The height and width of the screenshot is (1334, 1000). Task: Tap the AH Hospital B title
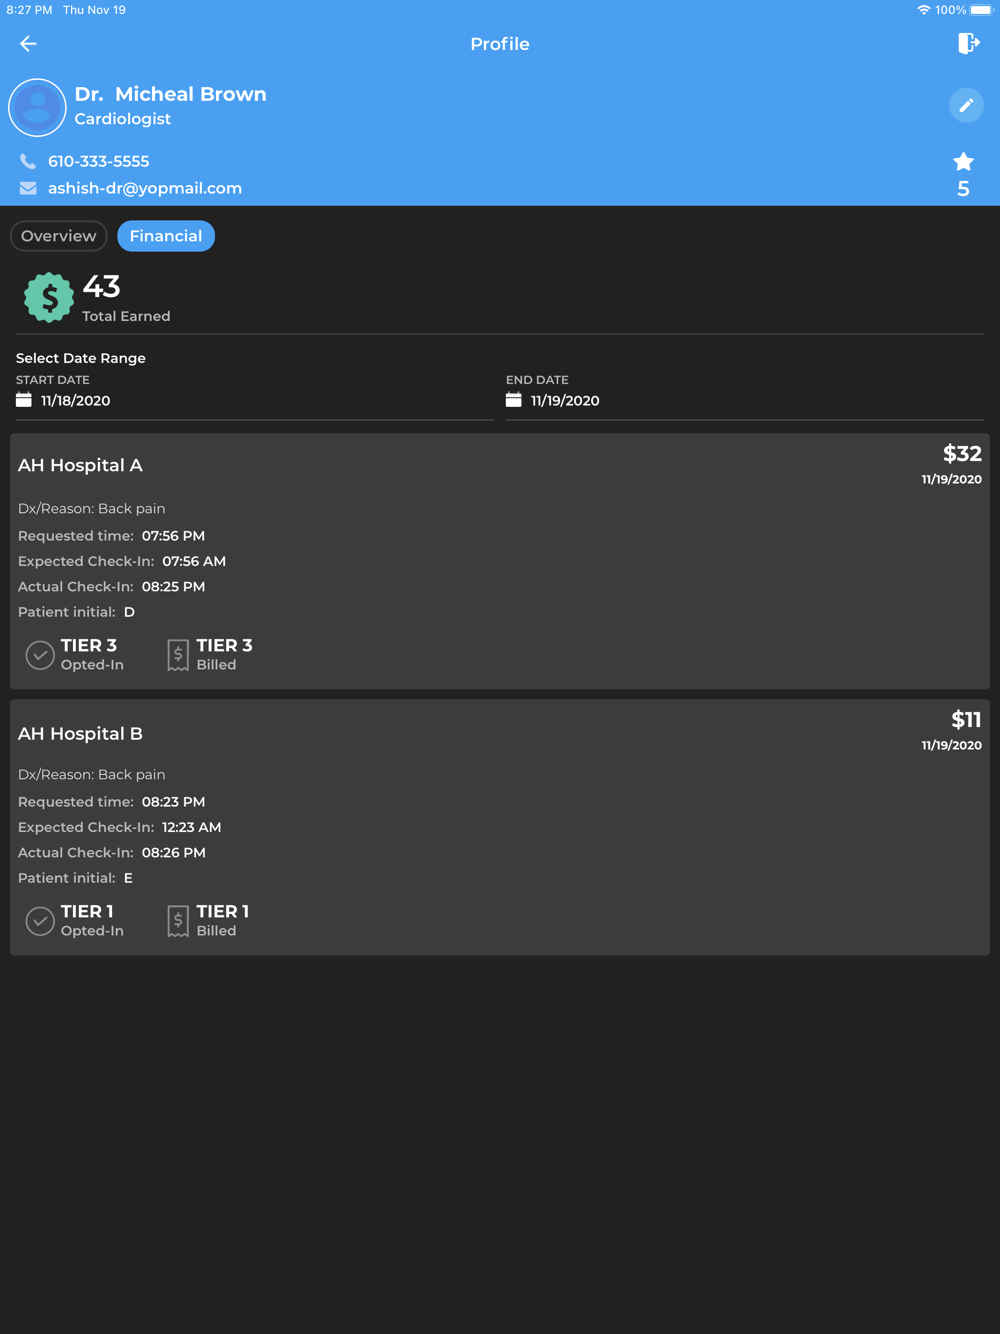pos(80,733)
